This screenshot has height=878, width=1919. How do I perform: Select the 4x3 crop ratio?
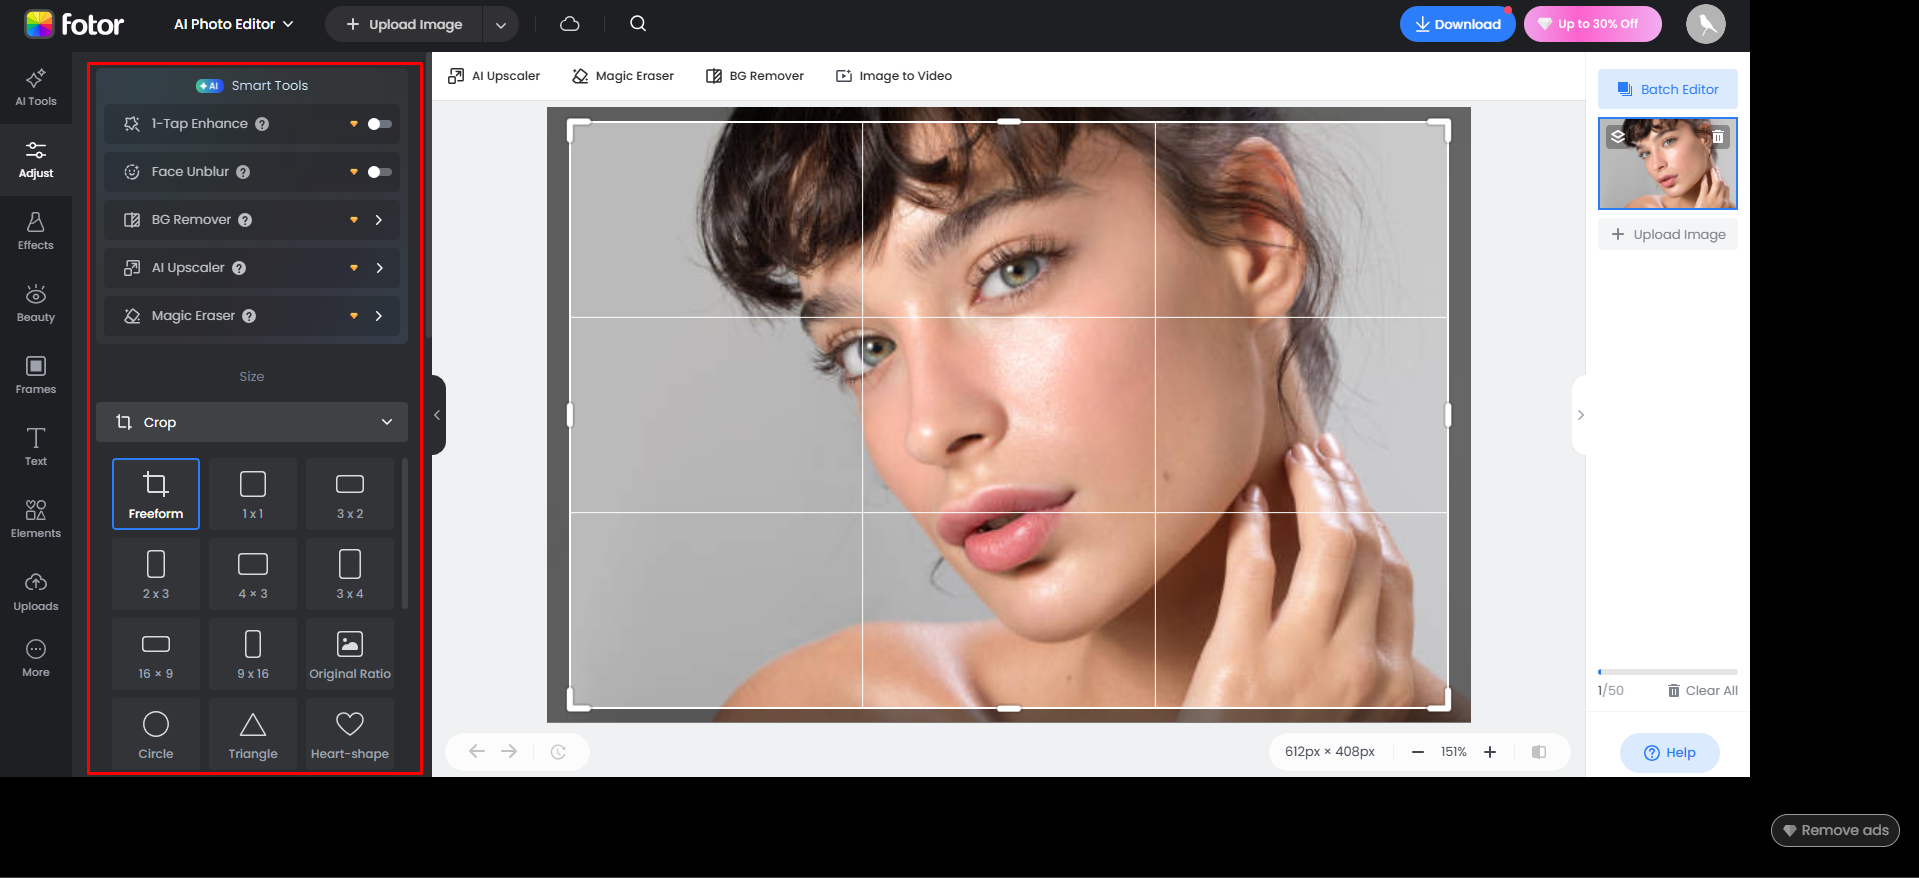point(253,574)
